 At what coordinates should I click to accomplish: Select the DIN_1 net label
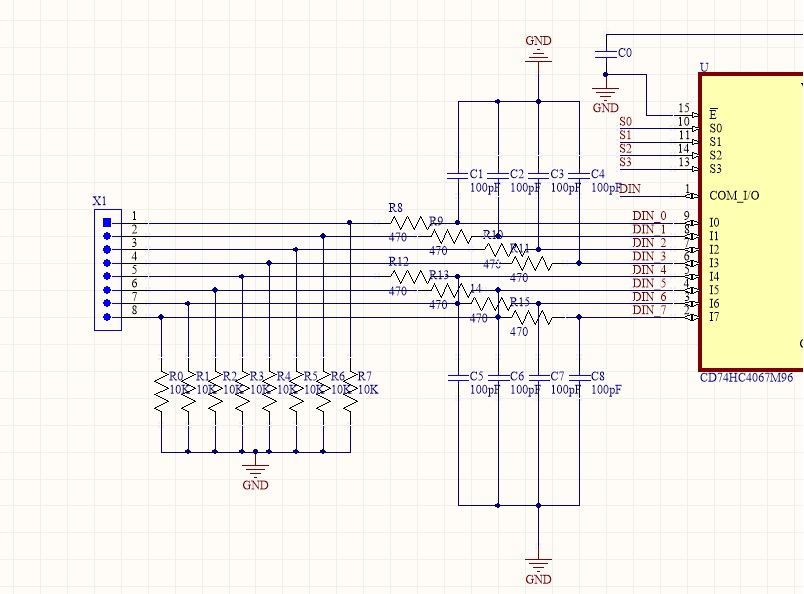click(649, 229)
